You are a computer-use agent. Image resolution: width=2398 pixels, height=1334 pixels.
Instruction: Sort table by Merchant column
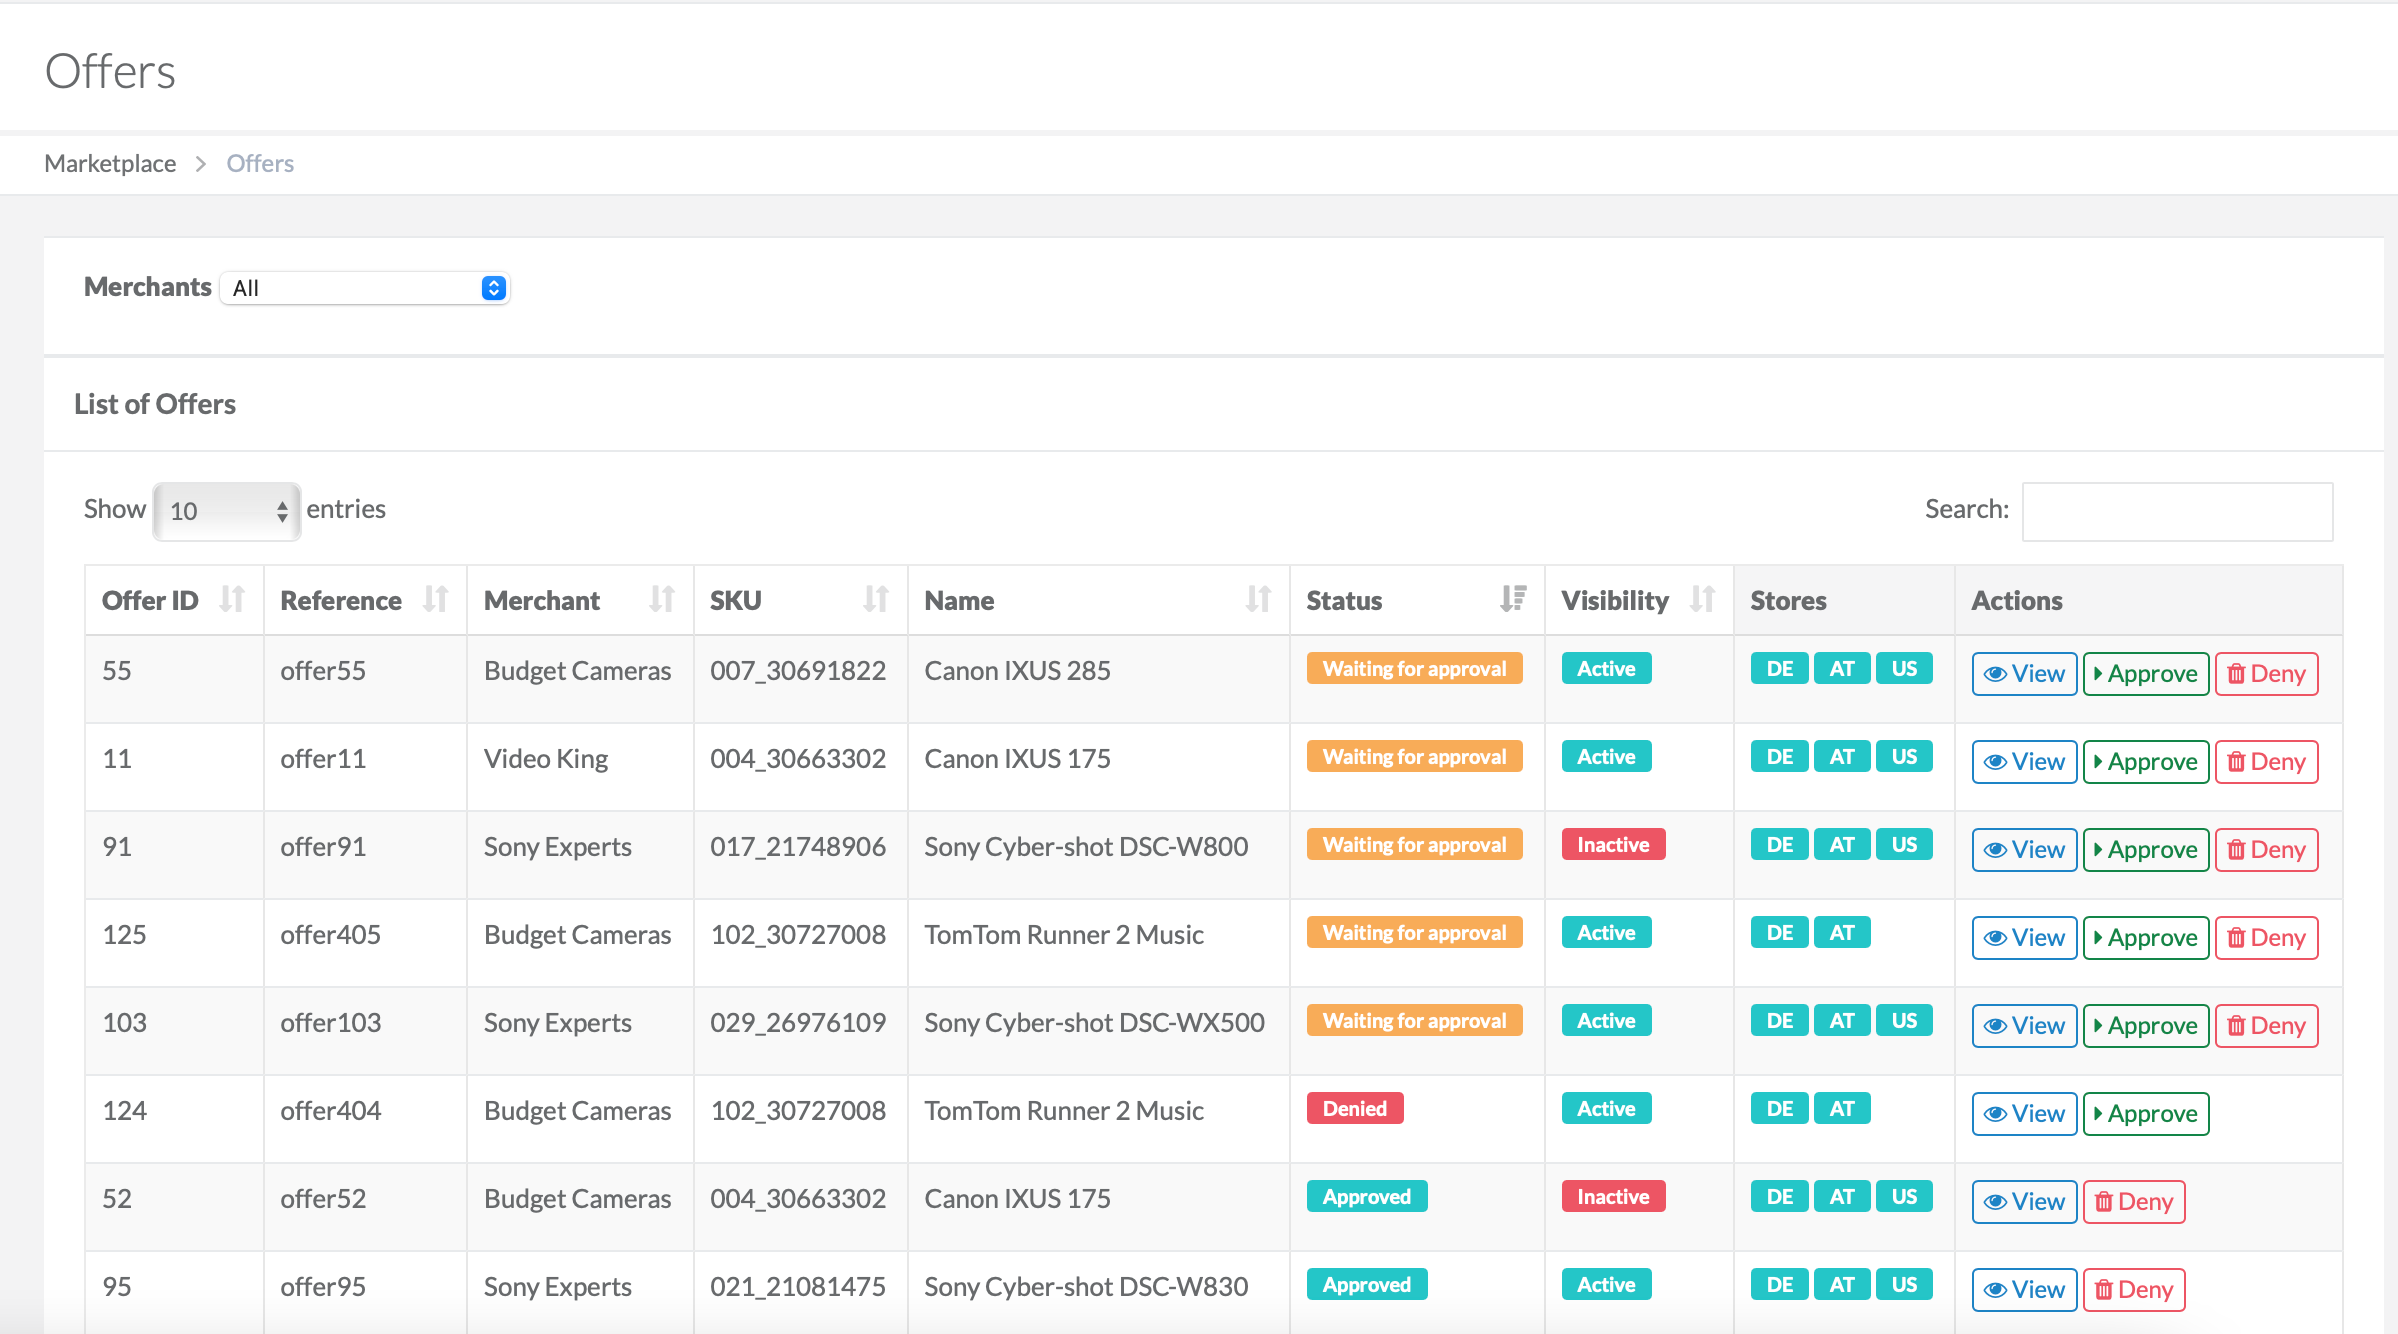point(580,600)
